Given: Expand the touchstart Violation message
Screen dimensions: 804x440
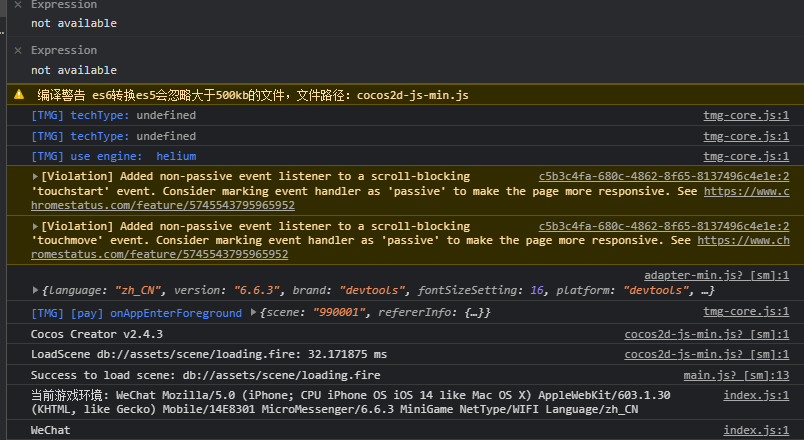Looking at the screenshot, I should (x=36, y=176).
